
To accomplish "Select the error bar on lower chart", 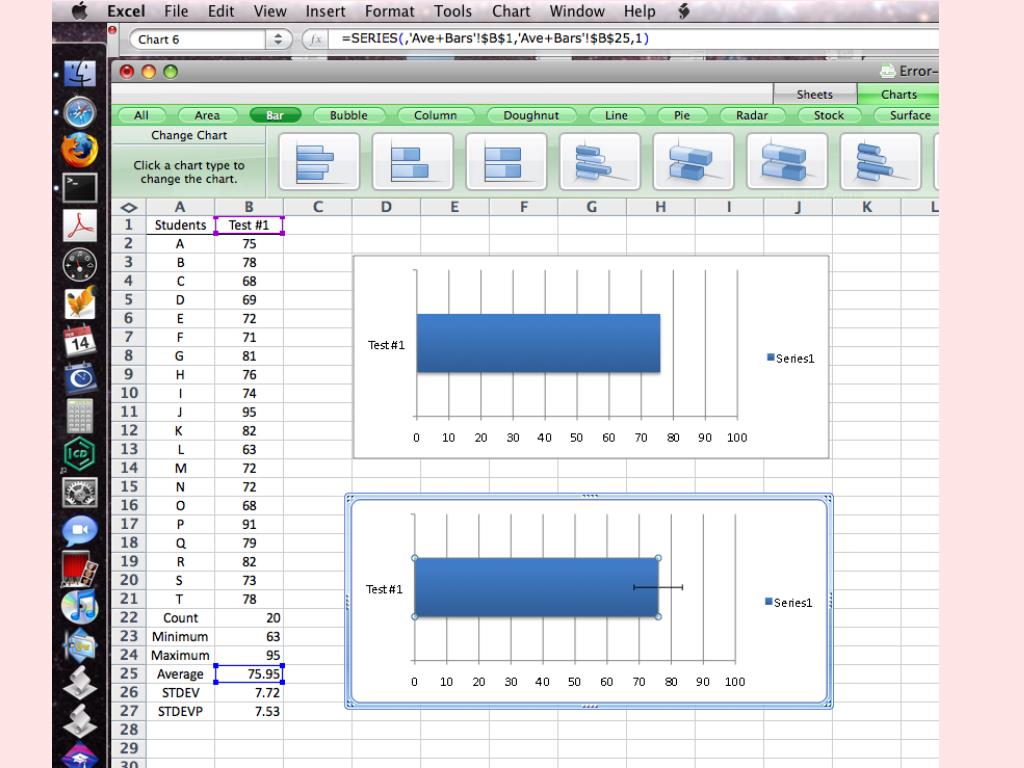I will tap(658, 587).
